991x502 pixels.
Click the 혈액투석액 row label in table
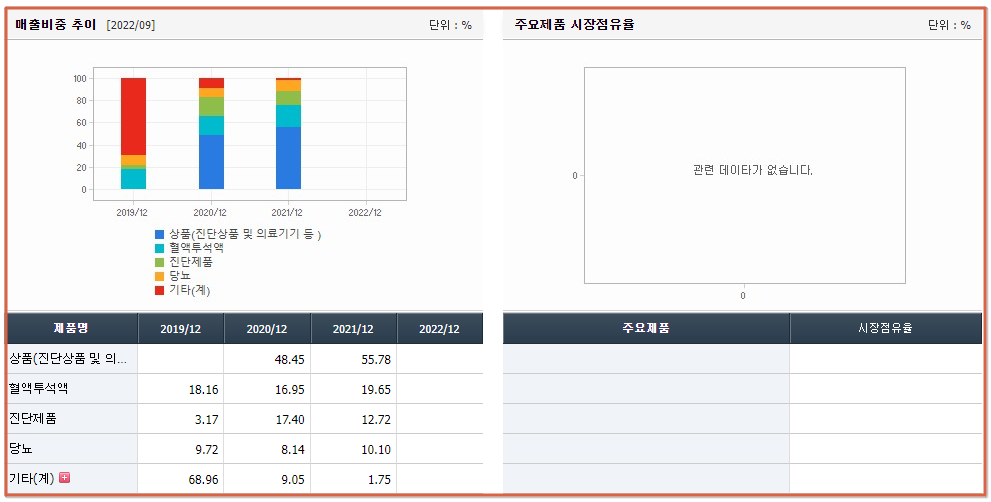[39, 388]
